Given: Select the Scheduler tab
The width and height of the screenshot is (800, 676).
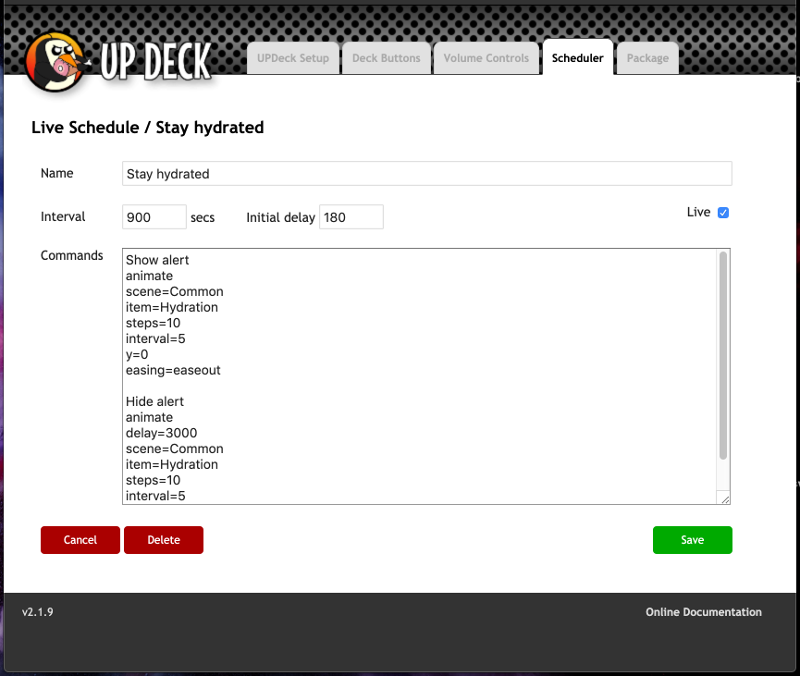Looking at the screenshot, I should [x=578, y=58].
